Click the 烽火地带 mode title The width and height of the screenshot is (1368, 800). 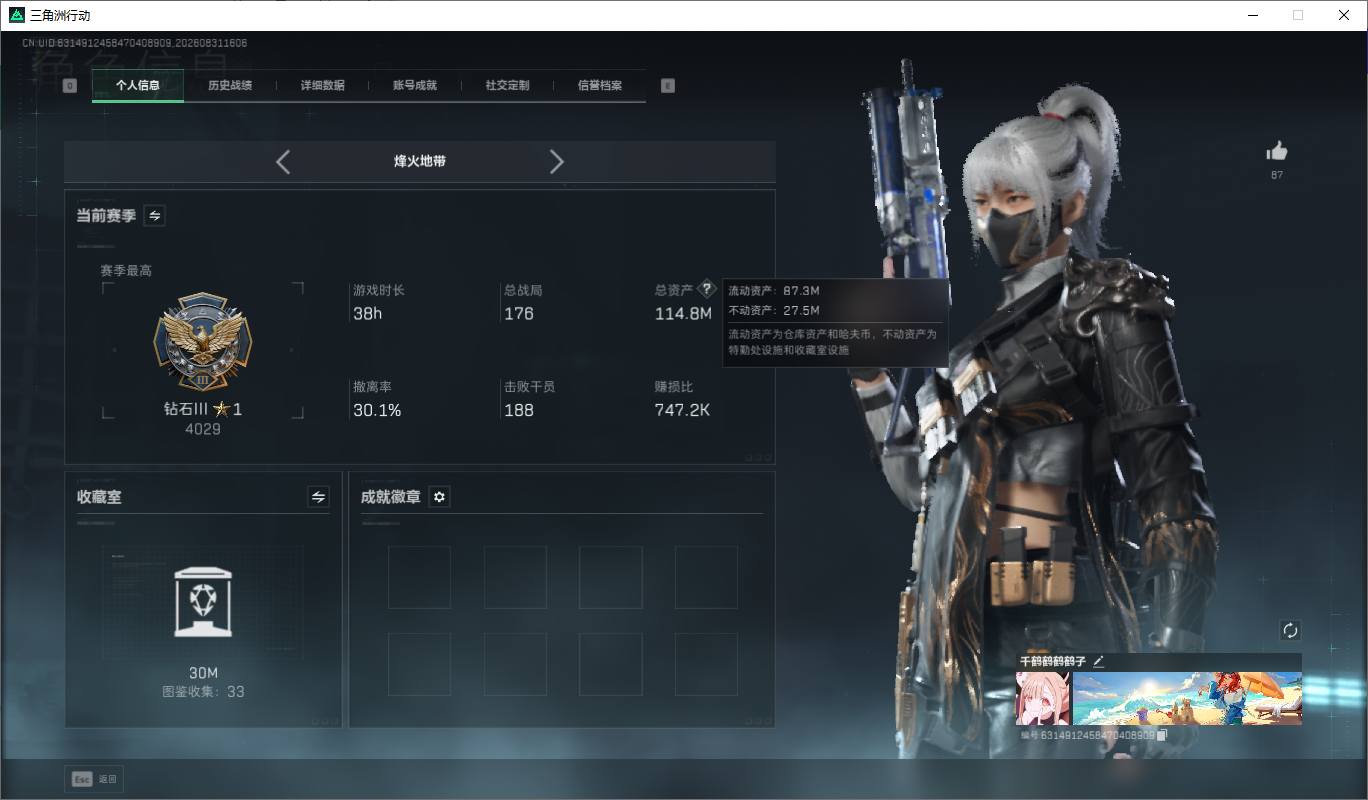point(420,161)
